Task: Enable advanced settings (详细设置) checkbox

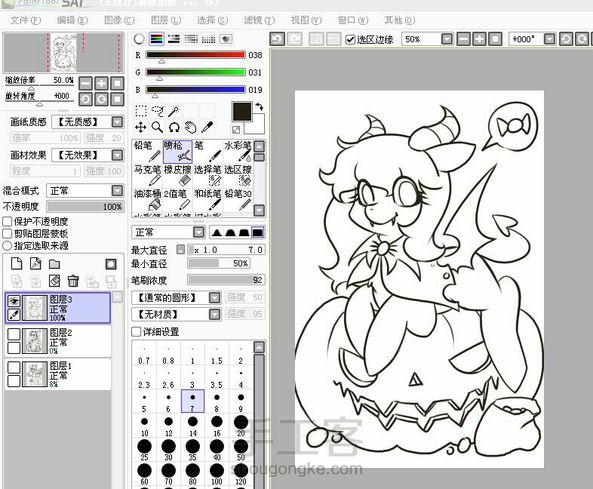Action: click(136, 332)
